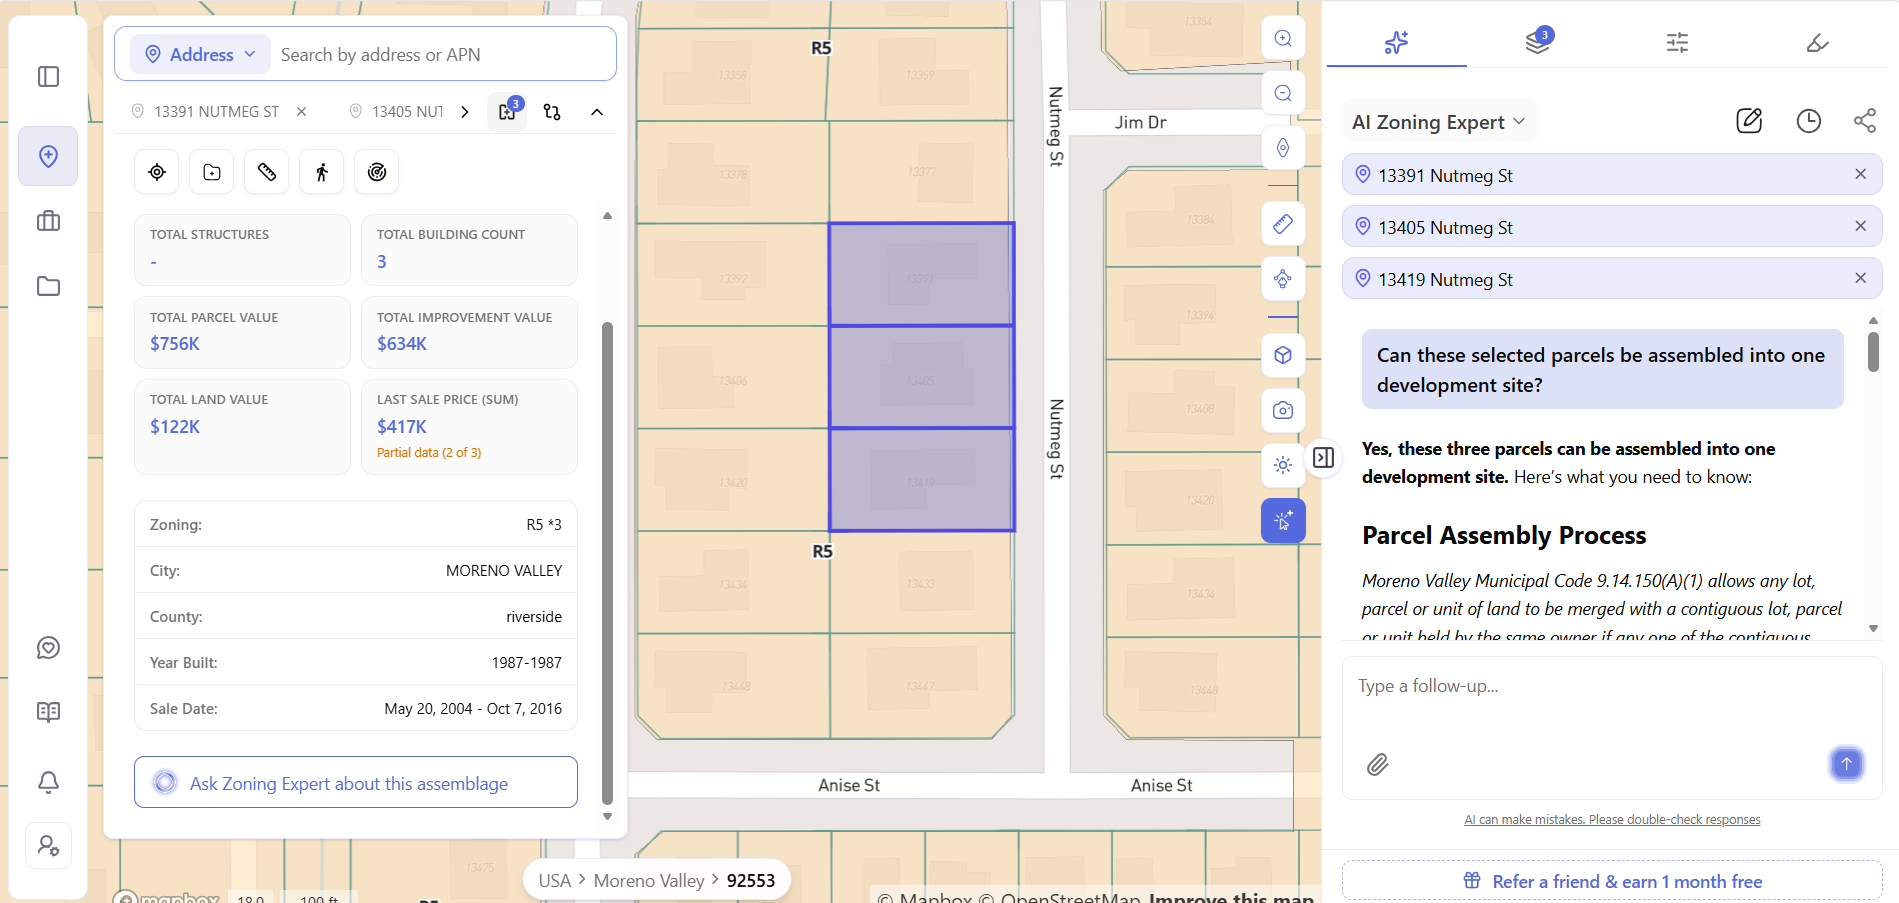Select the map ruler measure tool
Image resolution: width=1899 pixels, height=903 pixels.
point(1283,223)
